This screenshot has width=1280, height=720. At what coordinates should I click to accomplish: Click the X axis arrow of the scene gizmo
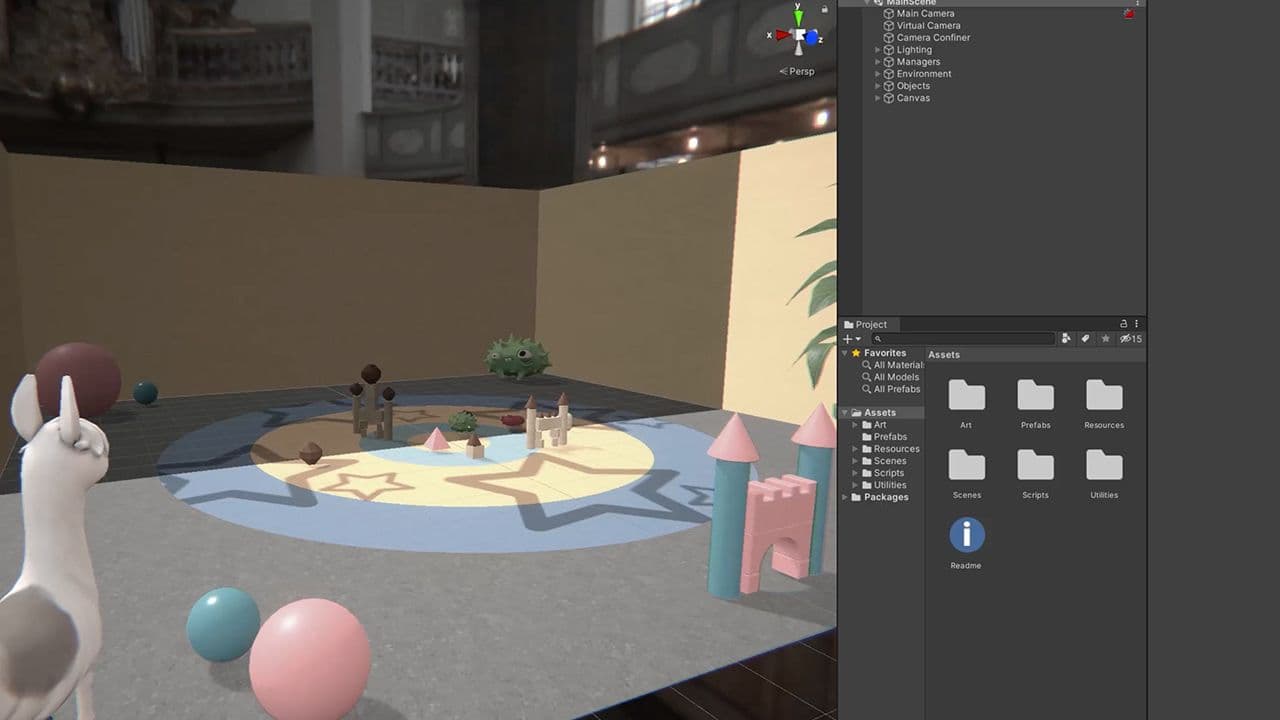(x=784, y=34)
